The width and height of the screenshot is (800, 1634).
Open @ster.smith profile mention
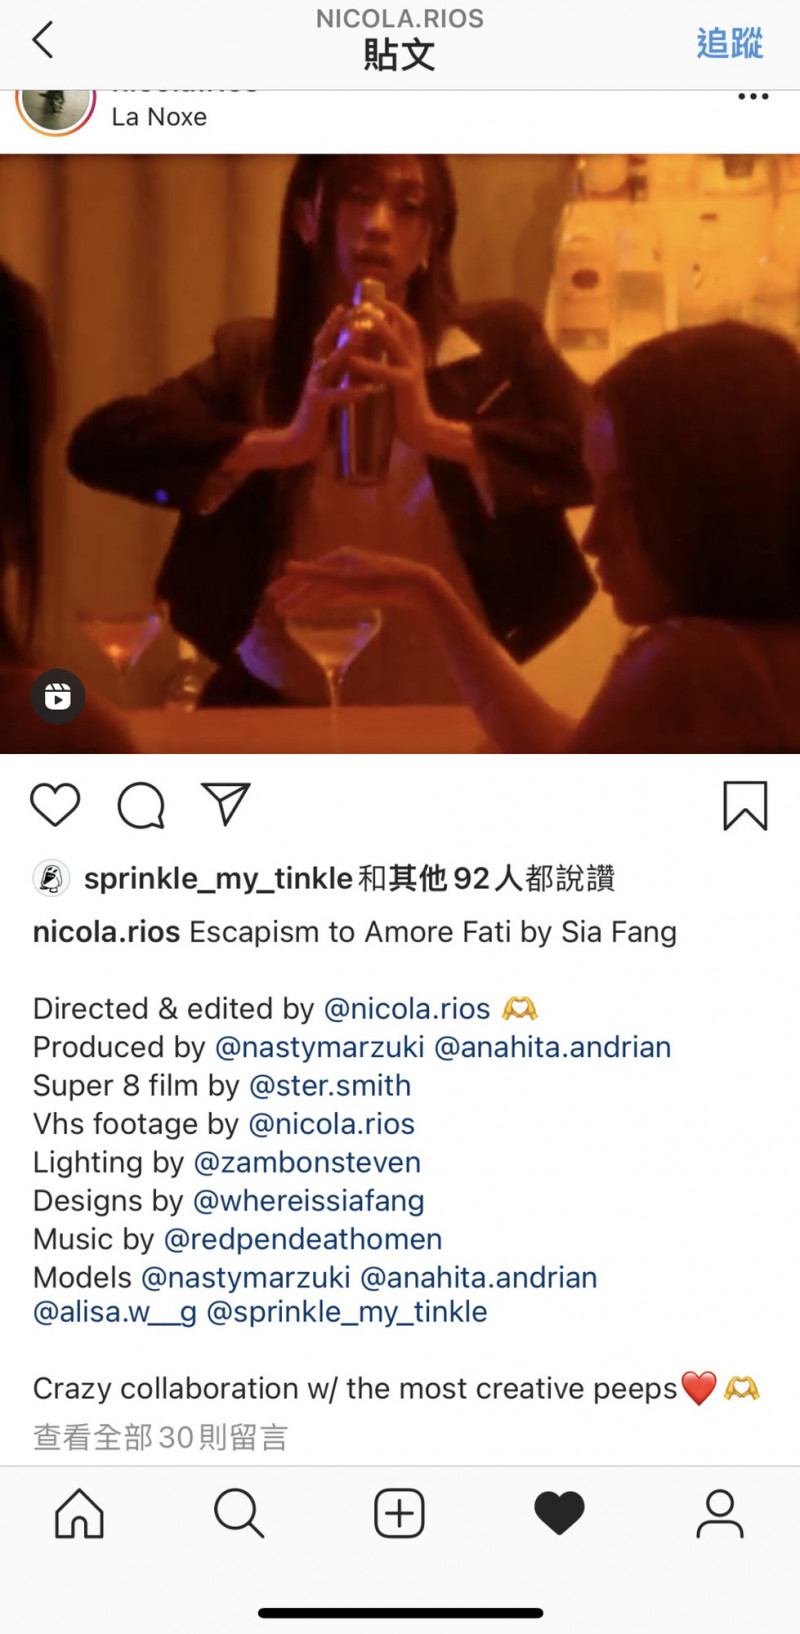click(330, 1085)
